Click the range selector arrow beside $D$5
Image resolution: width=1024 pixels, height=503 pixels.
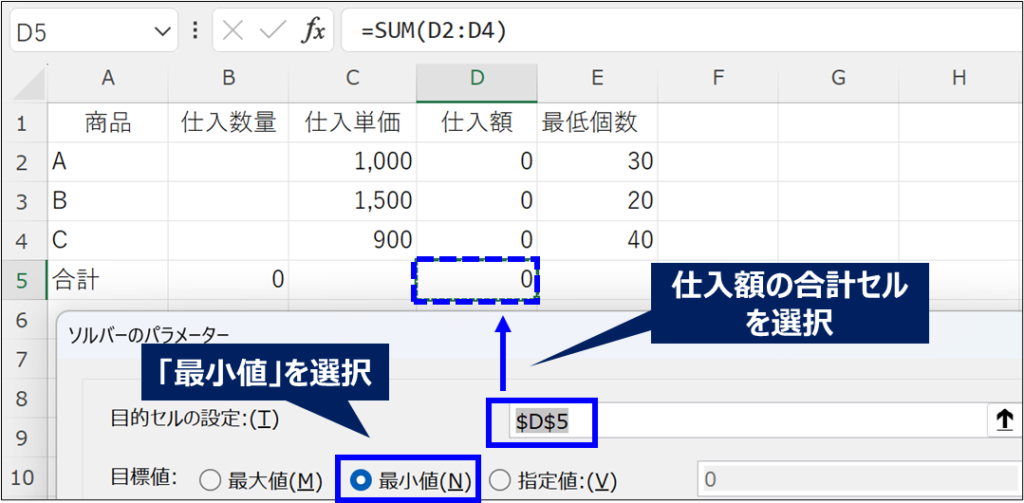click(x=1004, y=422)
